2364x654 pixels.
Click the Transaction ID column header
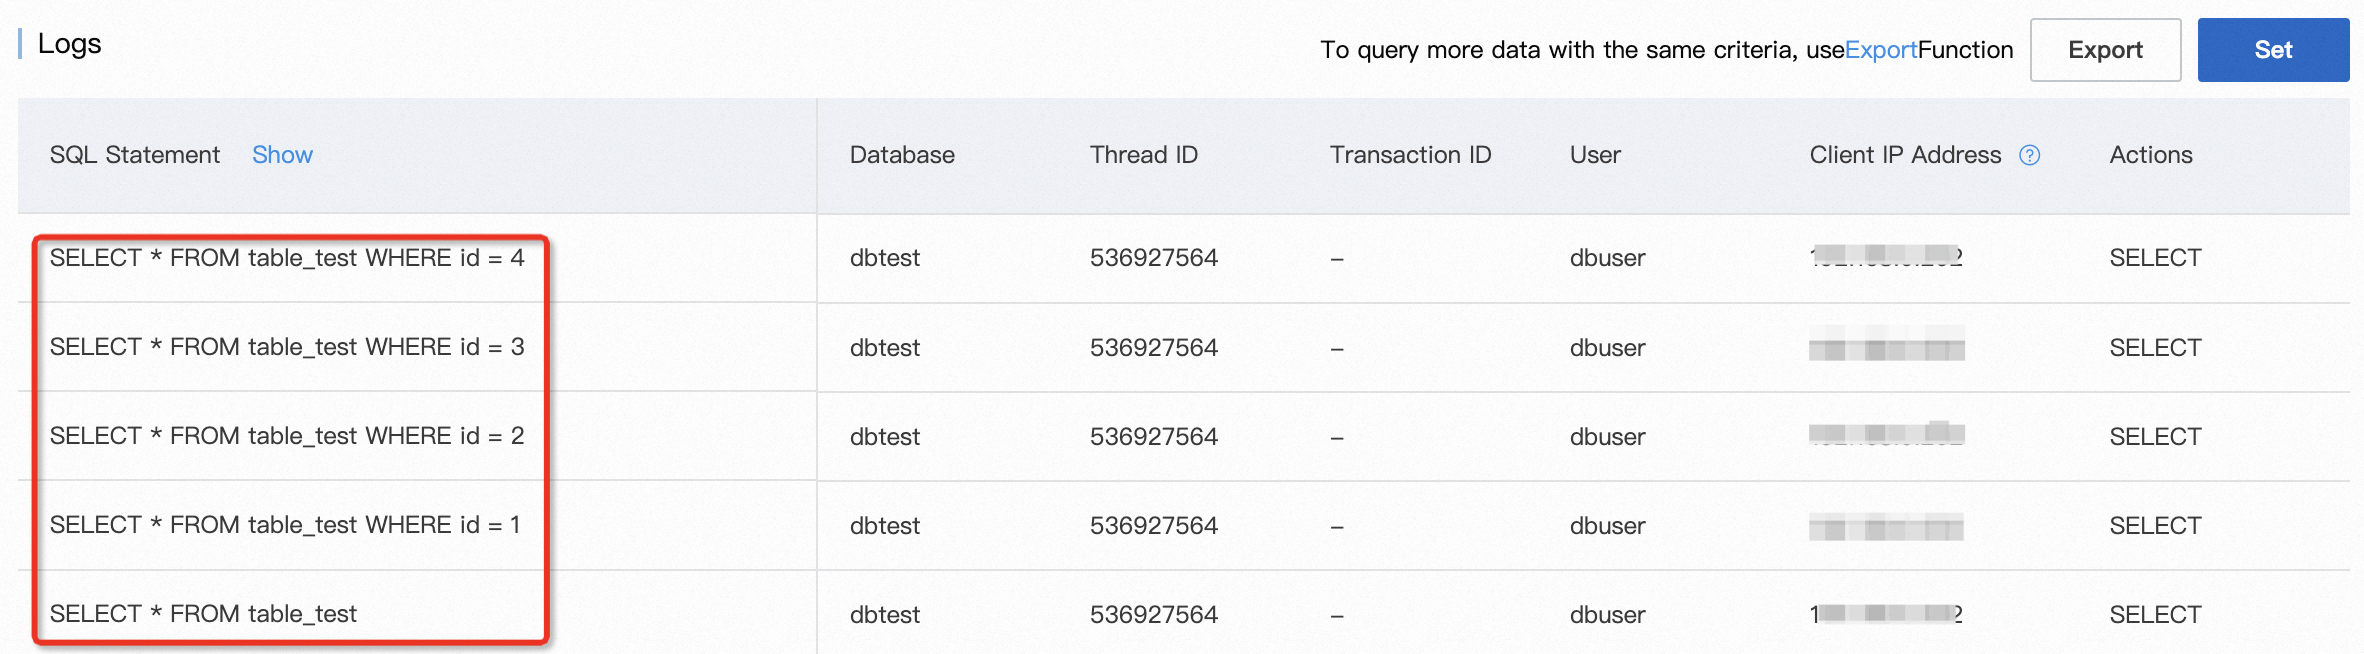(1410, 155)
